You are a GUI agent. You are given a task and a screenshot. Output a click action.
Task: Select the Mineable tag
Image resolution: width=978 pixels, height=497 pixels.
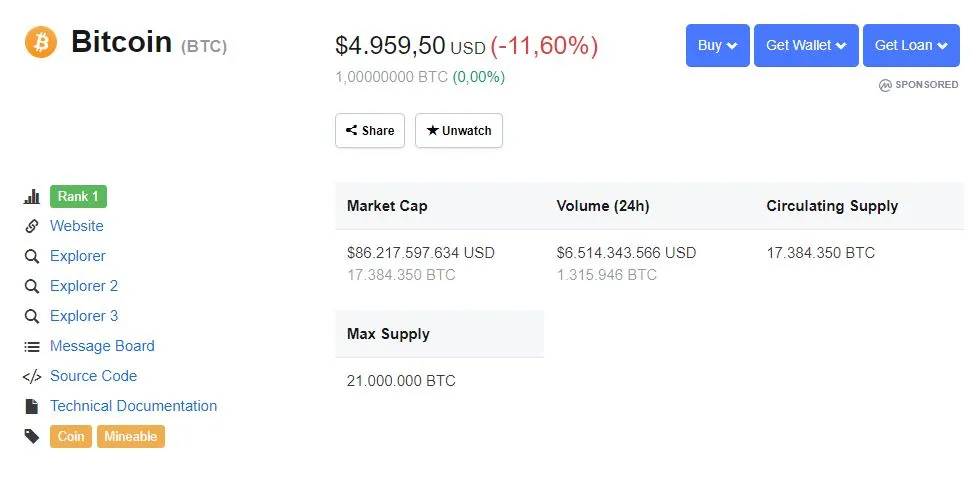click(x=131, y=437)
